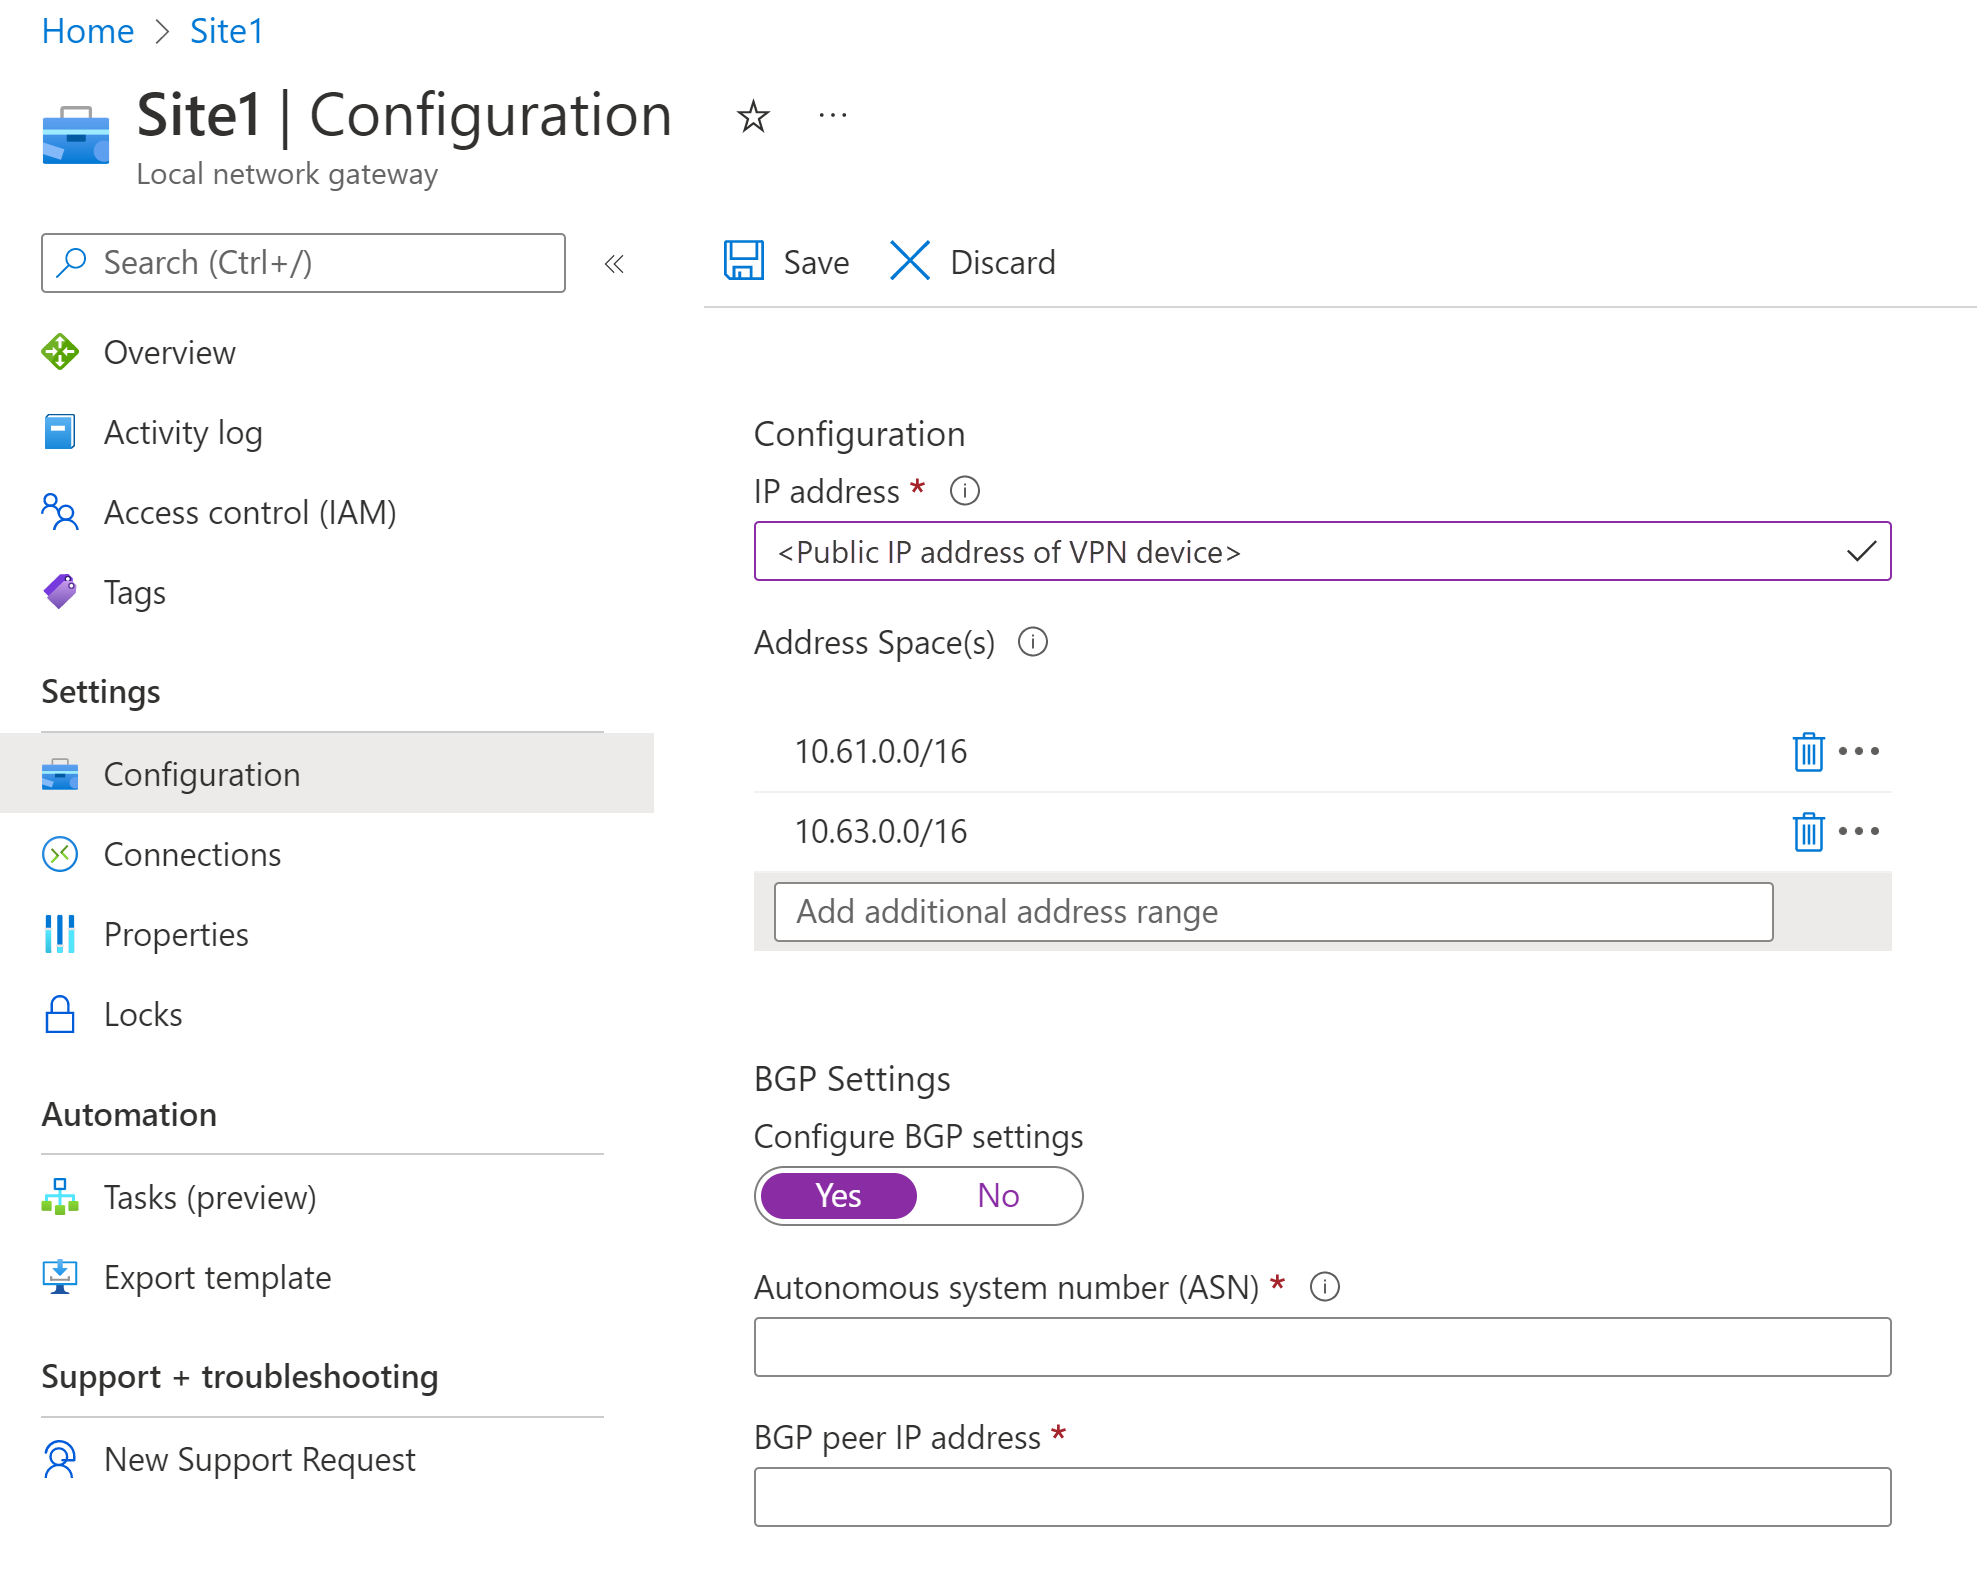Viewport: 1977px width, 1589px height.
Task: Set Configure BGP settings to No
Action: (x=998, y=1196)
